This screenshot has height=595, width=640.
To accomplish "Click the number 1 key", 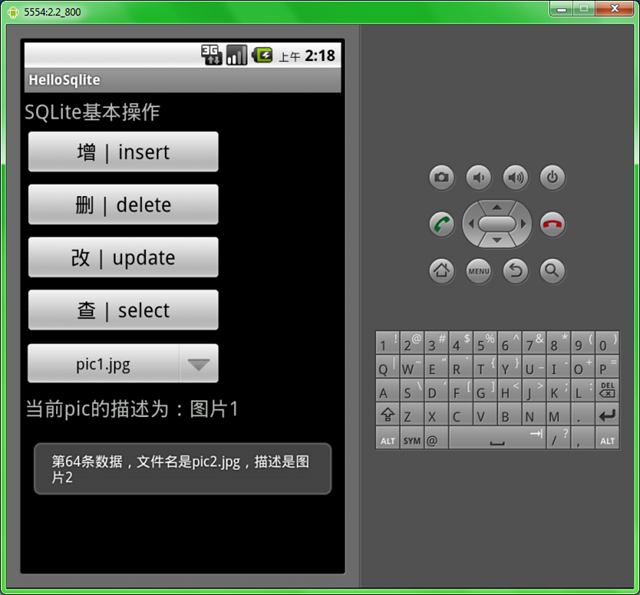I will (388, 343).
